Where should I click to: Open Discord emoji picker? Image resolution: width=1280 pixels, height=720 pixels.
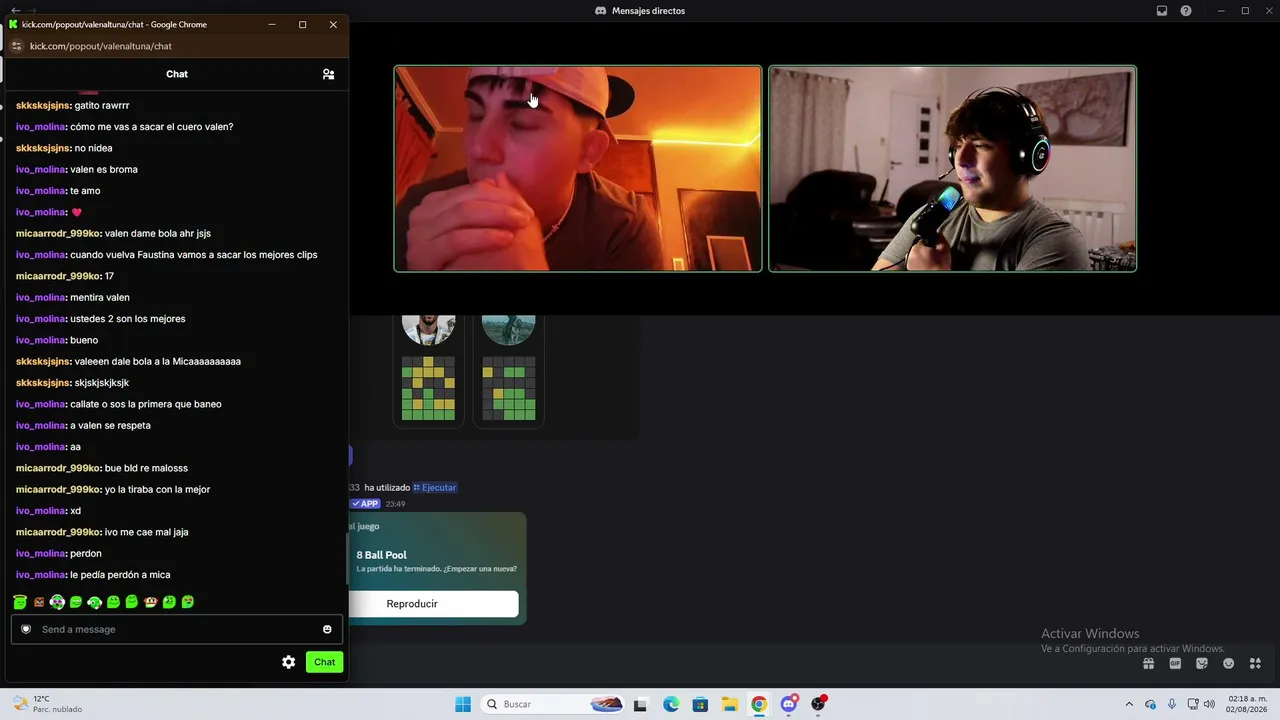click(x=1228, y=663)
